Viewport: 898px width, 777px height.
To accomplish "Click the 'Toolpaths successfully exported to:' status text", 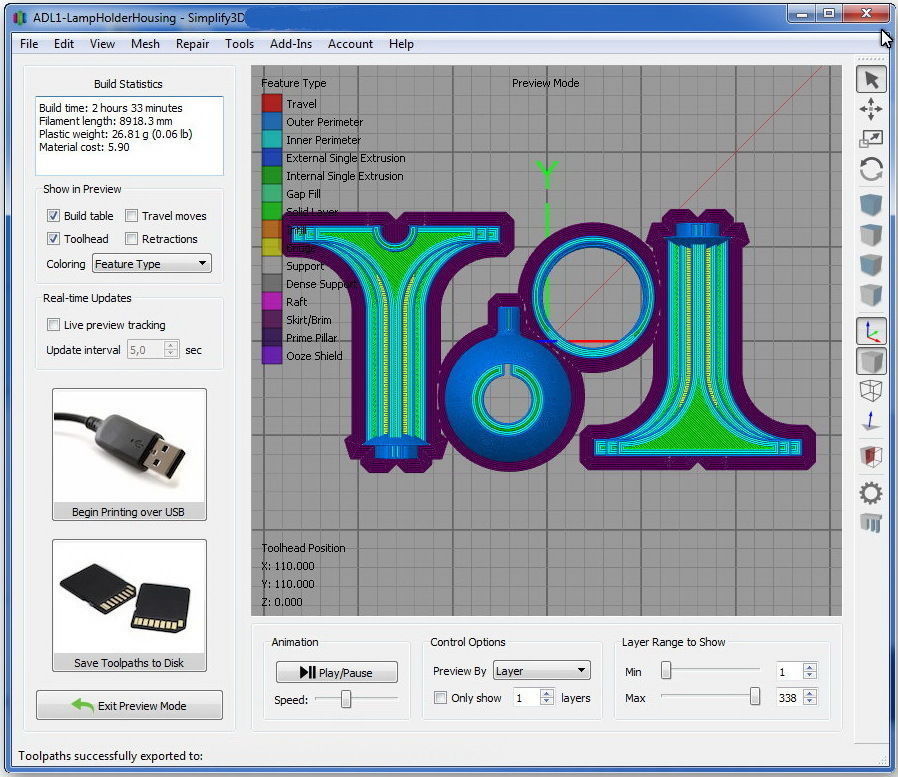I will coord(111,756).
